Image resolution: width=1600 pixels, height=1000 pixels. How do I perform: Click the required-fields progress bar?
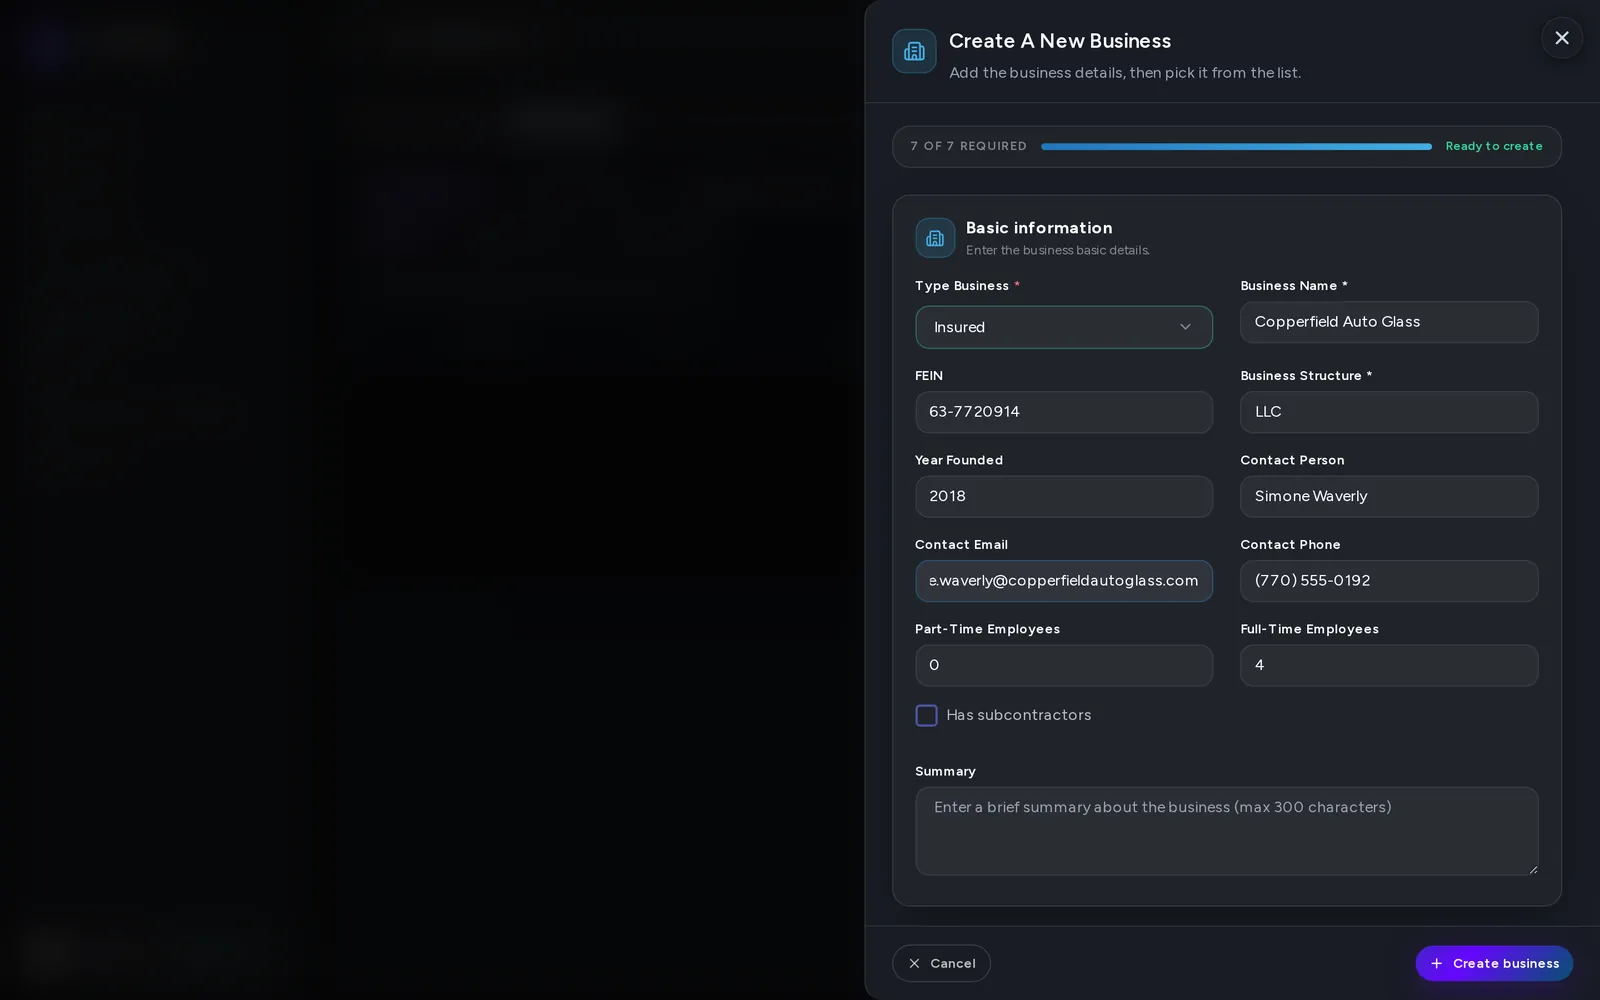coord(1236,147)
